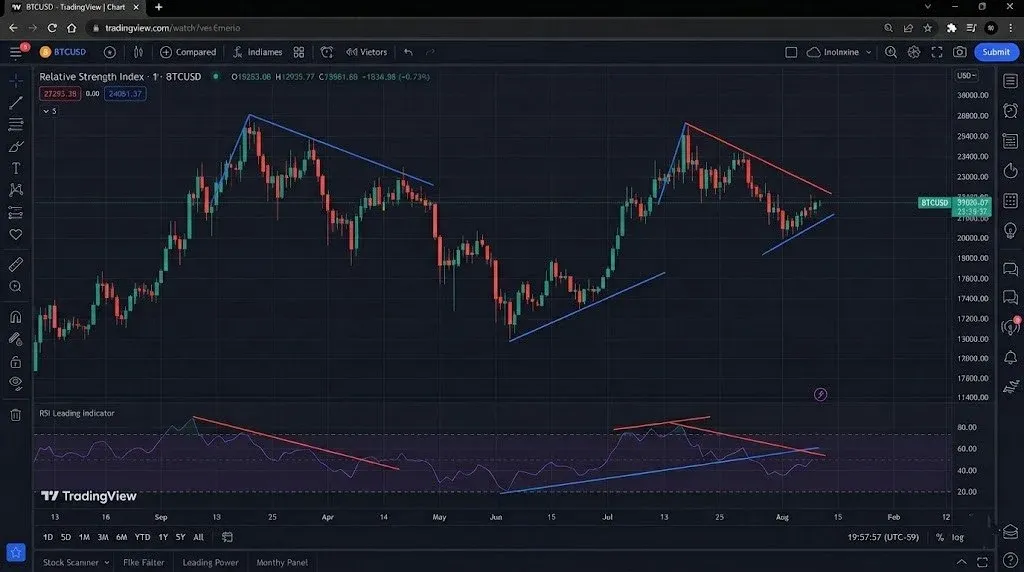Click the 19:57:57 (UTC-59) timezone clock
The image size is (1024, 572).
pos(883,537)
